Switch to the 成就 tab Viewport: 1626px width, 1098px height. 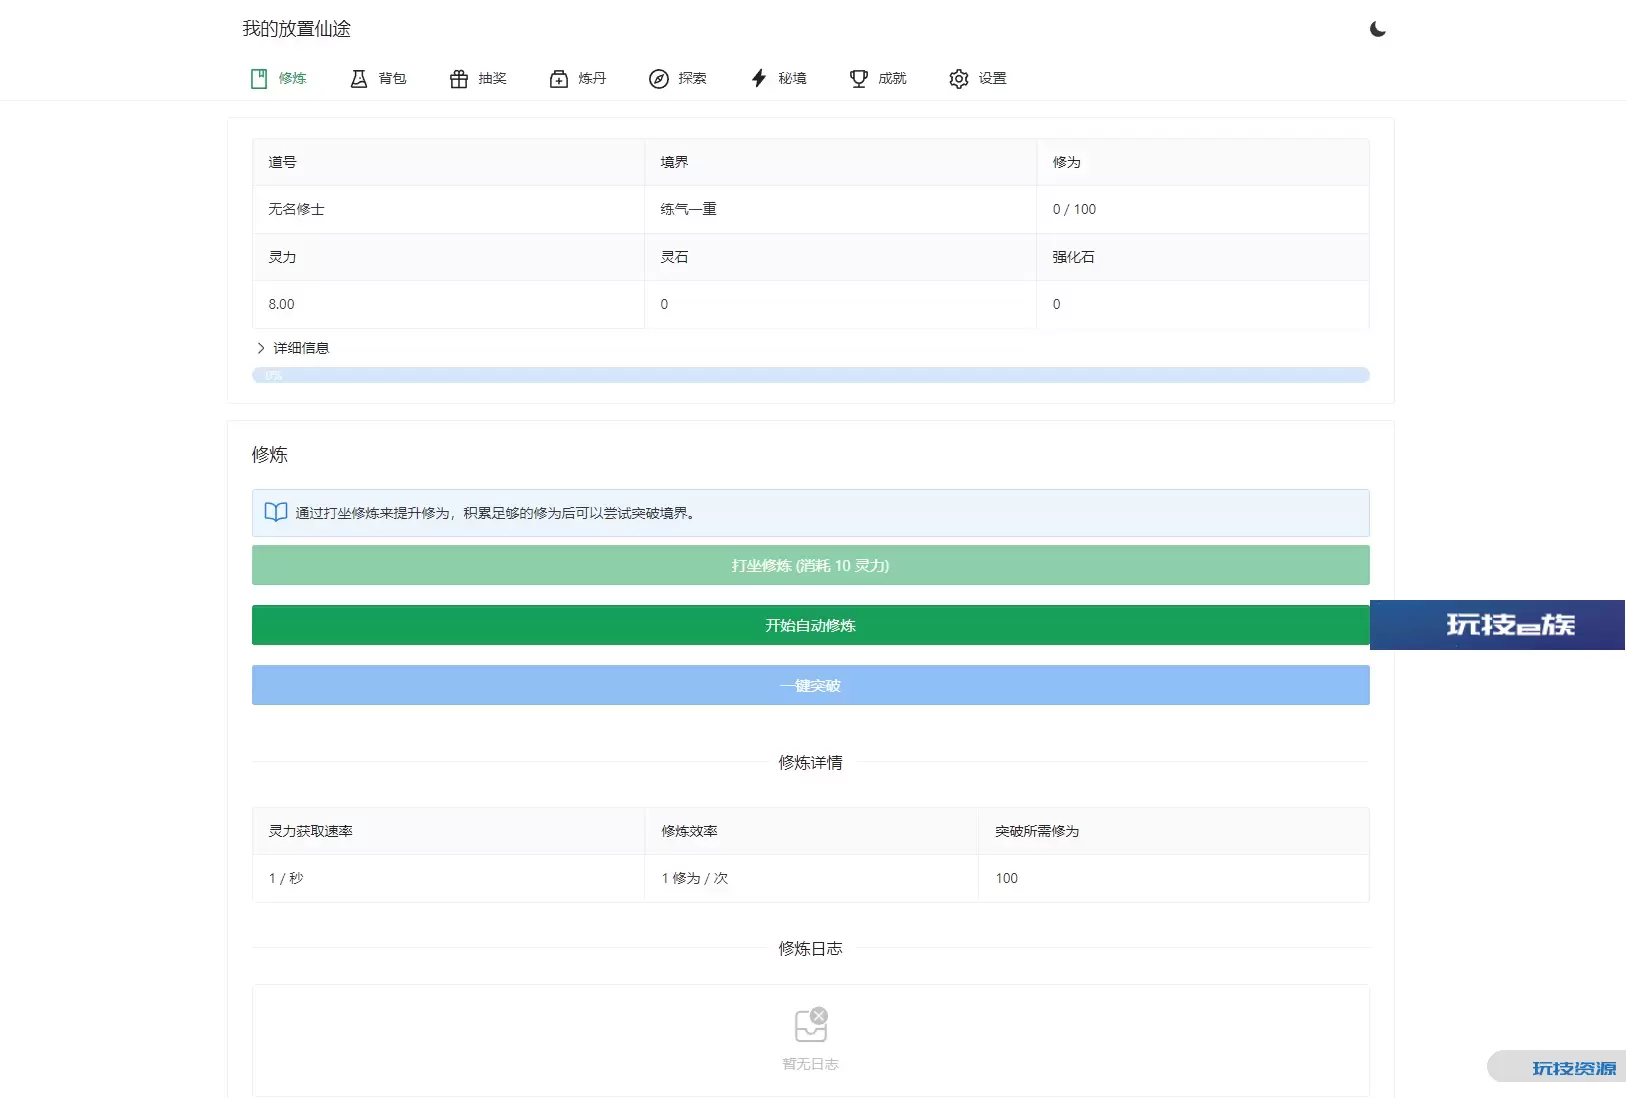(x=878, y=78)
